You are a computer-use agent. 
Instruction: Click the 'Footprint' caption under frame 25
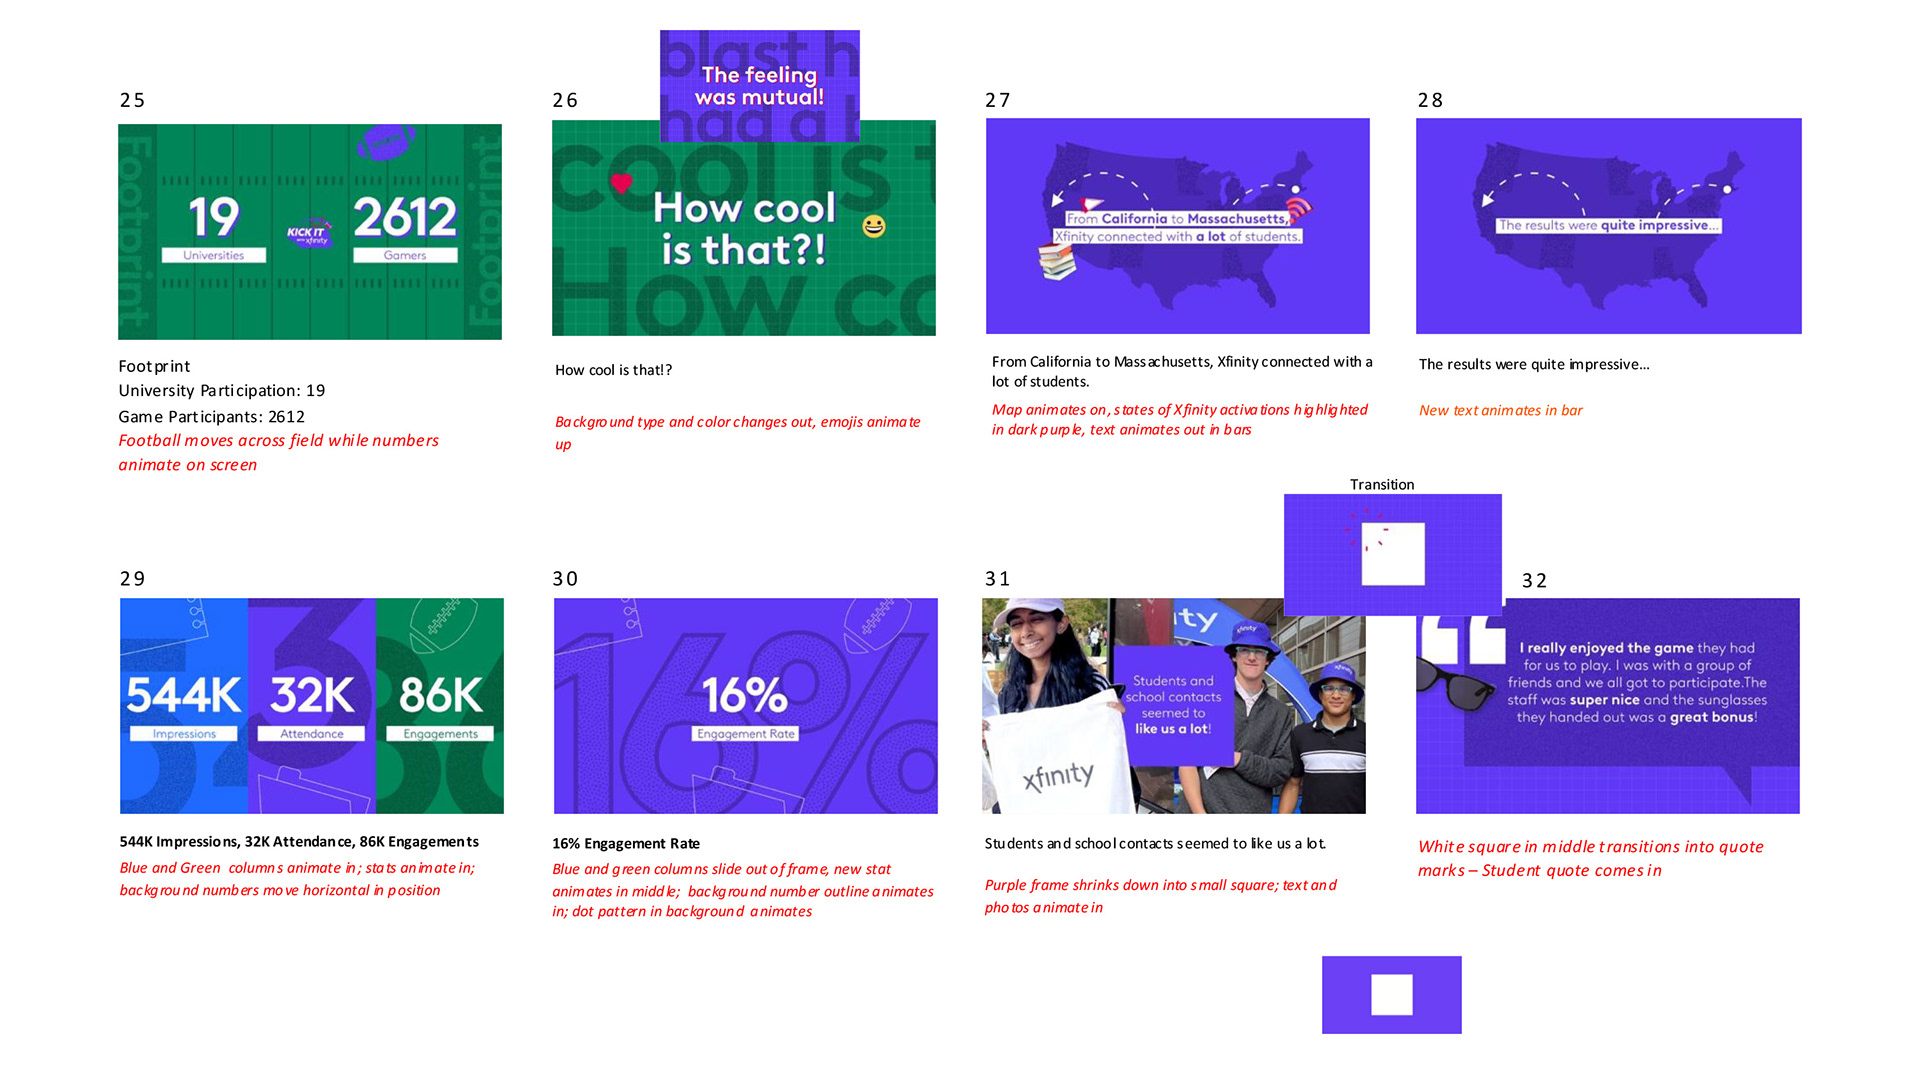pyautogui.click(x=154, y=366)
